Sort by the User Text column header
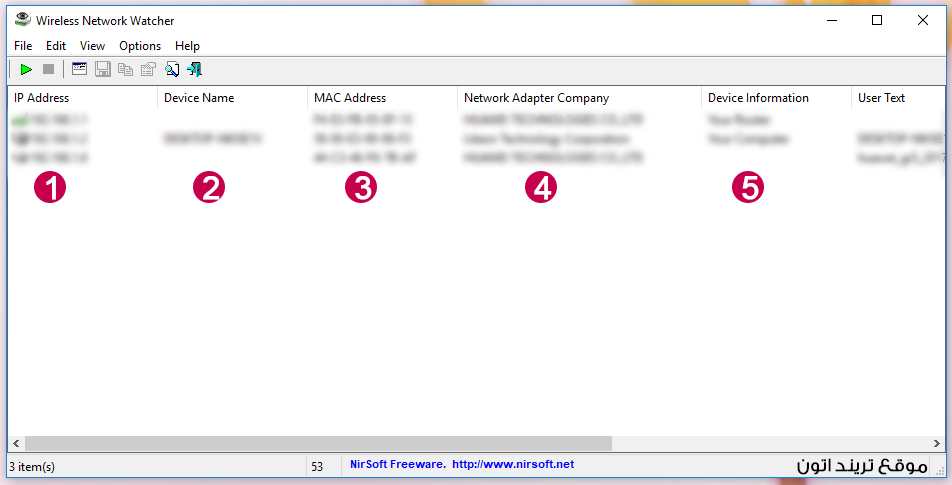952x485 pixels. pyautogui.click(x=899, y=98)
